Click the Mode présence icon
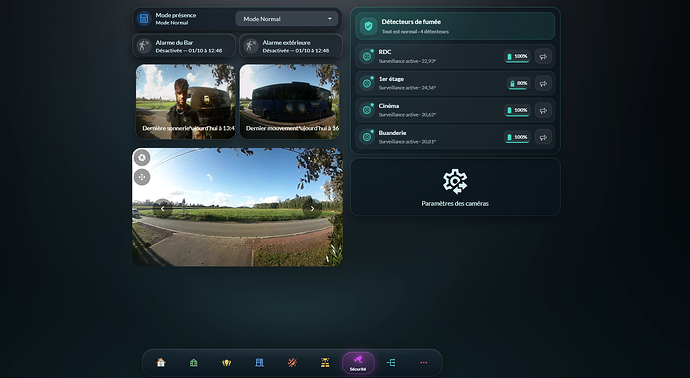 143,18
